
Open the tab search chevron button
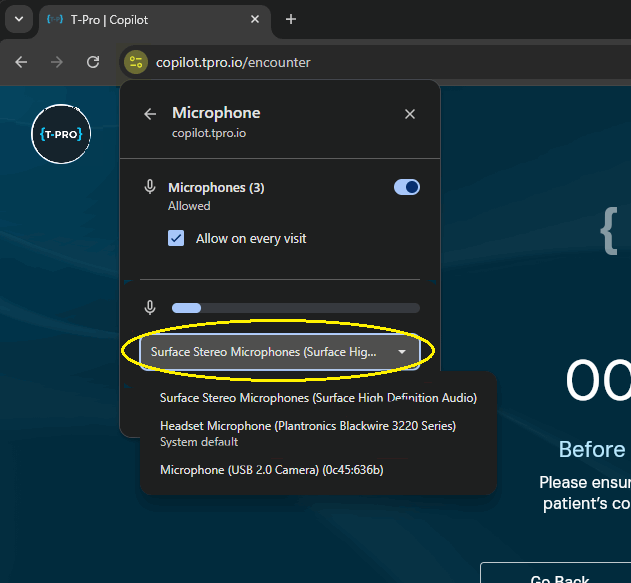coord(18,20)
